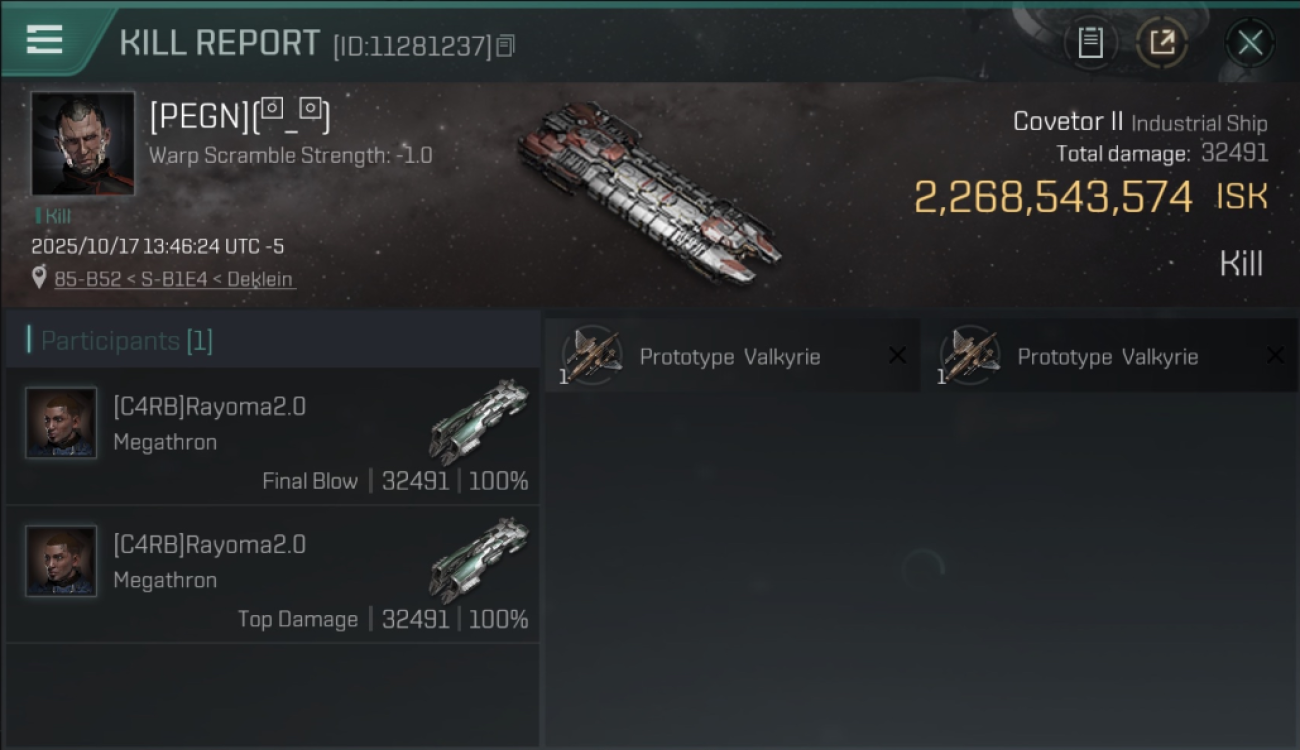Select Covetor II ship name label
1300x750 pixels.
(x=1068, y=122)
